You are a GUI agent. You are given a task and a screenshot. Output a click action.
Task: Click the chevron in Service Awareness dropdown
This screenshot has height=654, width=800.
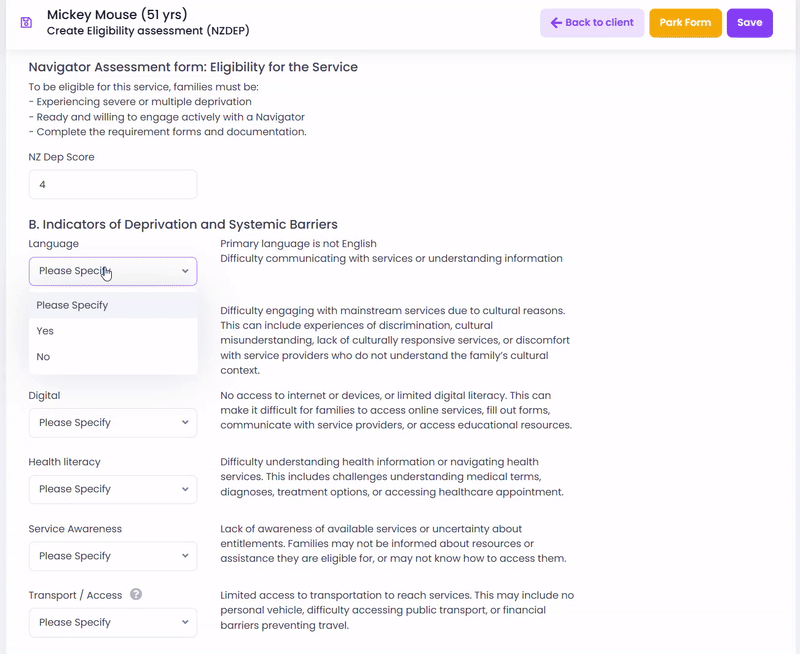tap(185, 556)
